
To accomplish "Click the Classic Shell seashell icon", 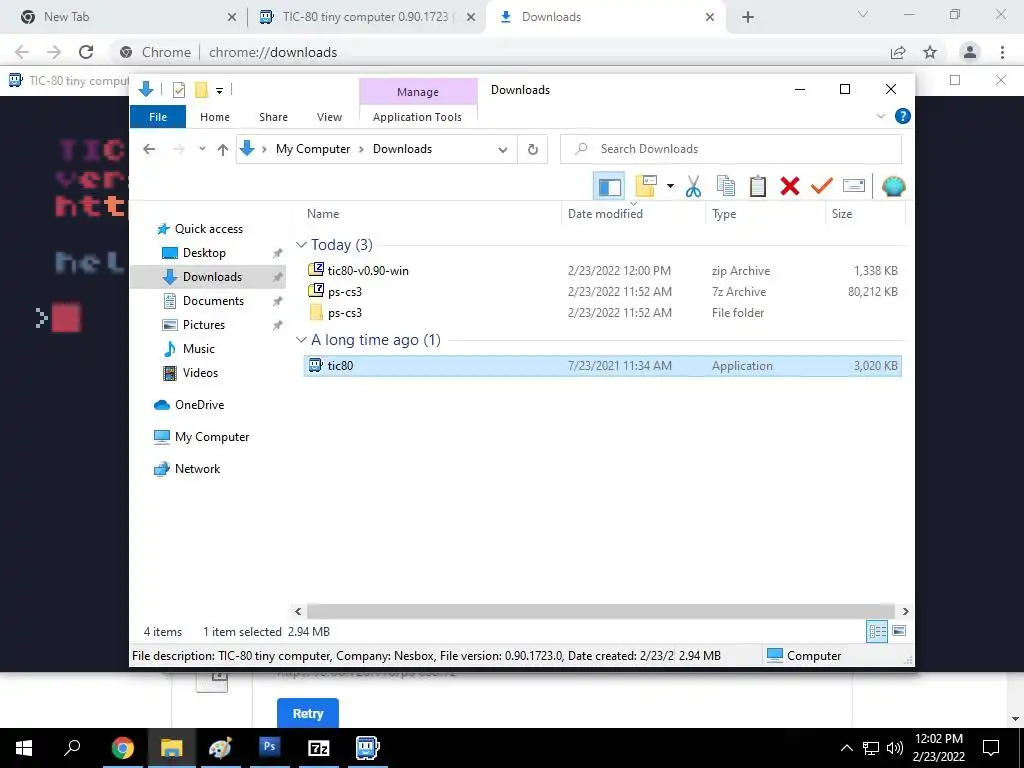I will (x=893, y=187).
